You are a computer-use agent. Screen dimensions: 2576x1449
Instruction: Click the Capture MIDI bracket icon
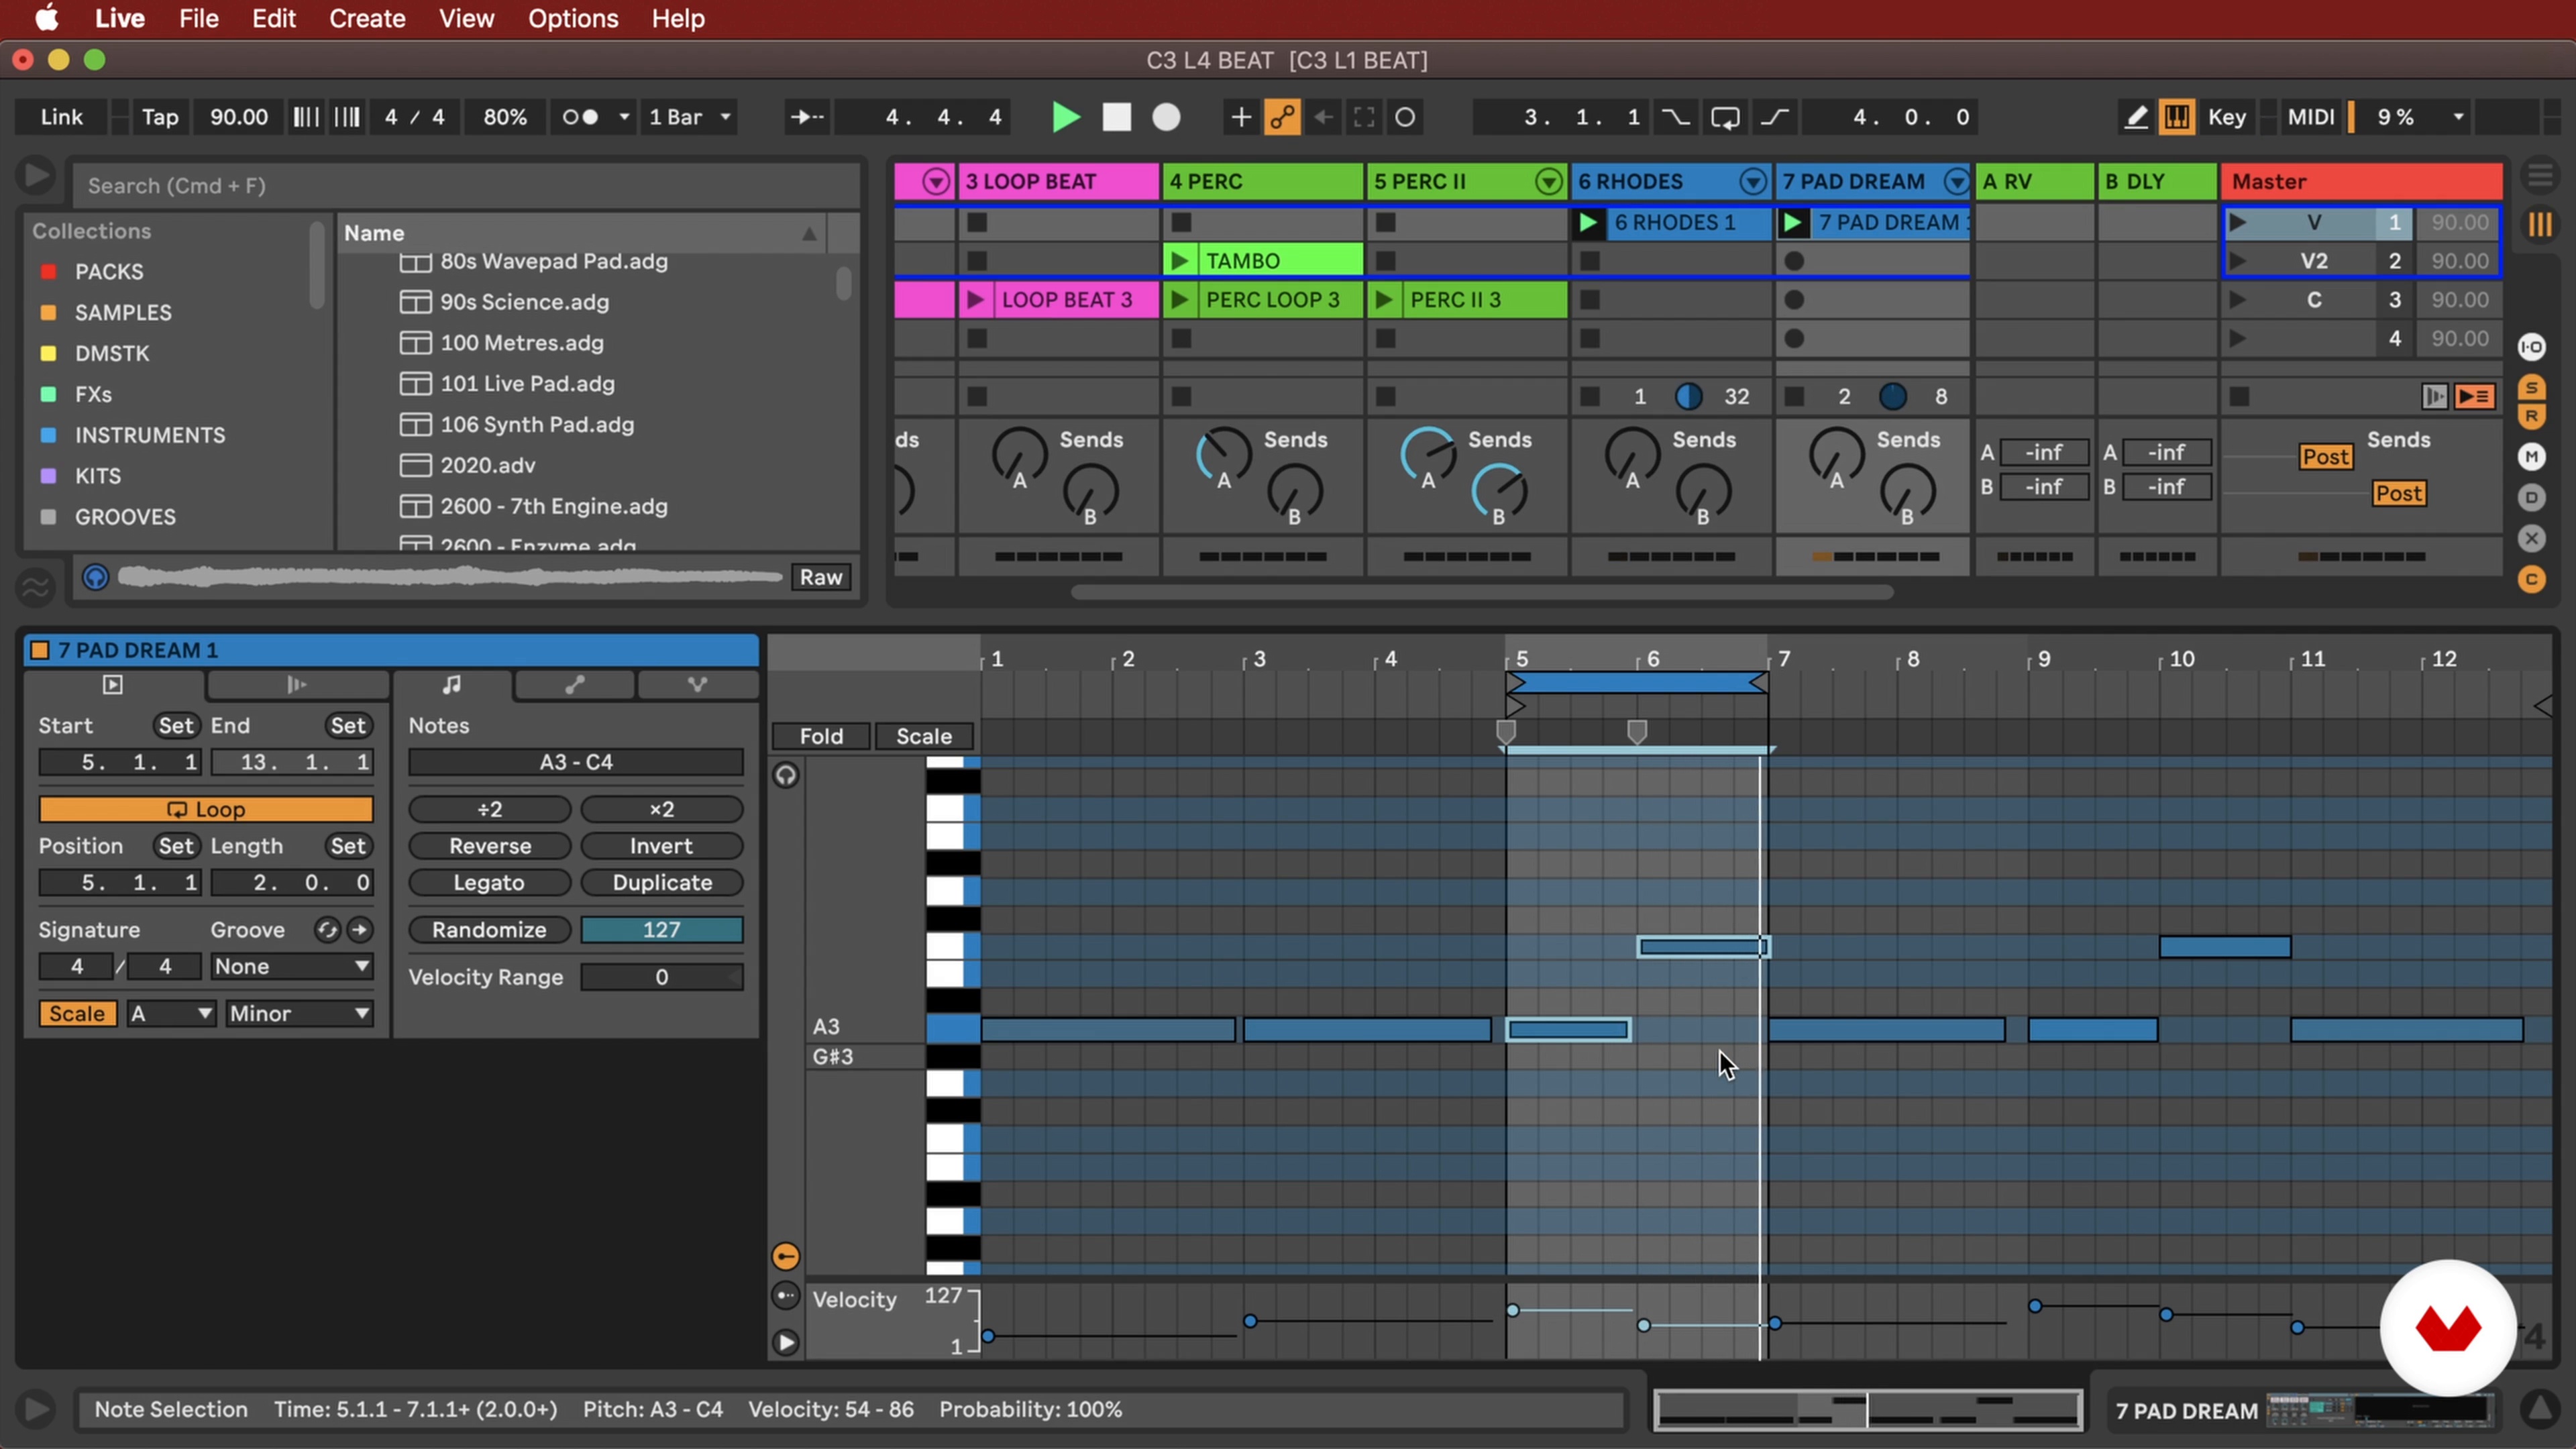click(x=1364, y=117)
